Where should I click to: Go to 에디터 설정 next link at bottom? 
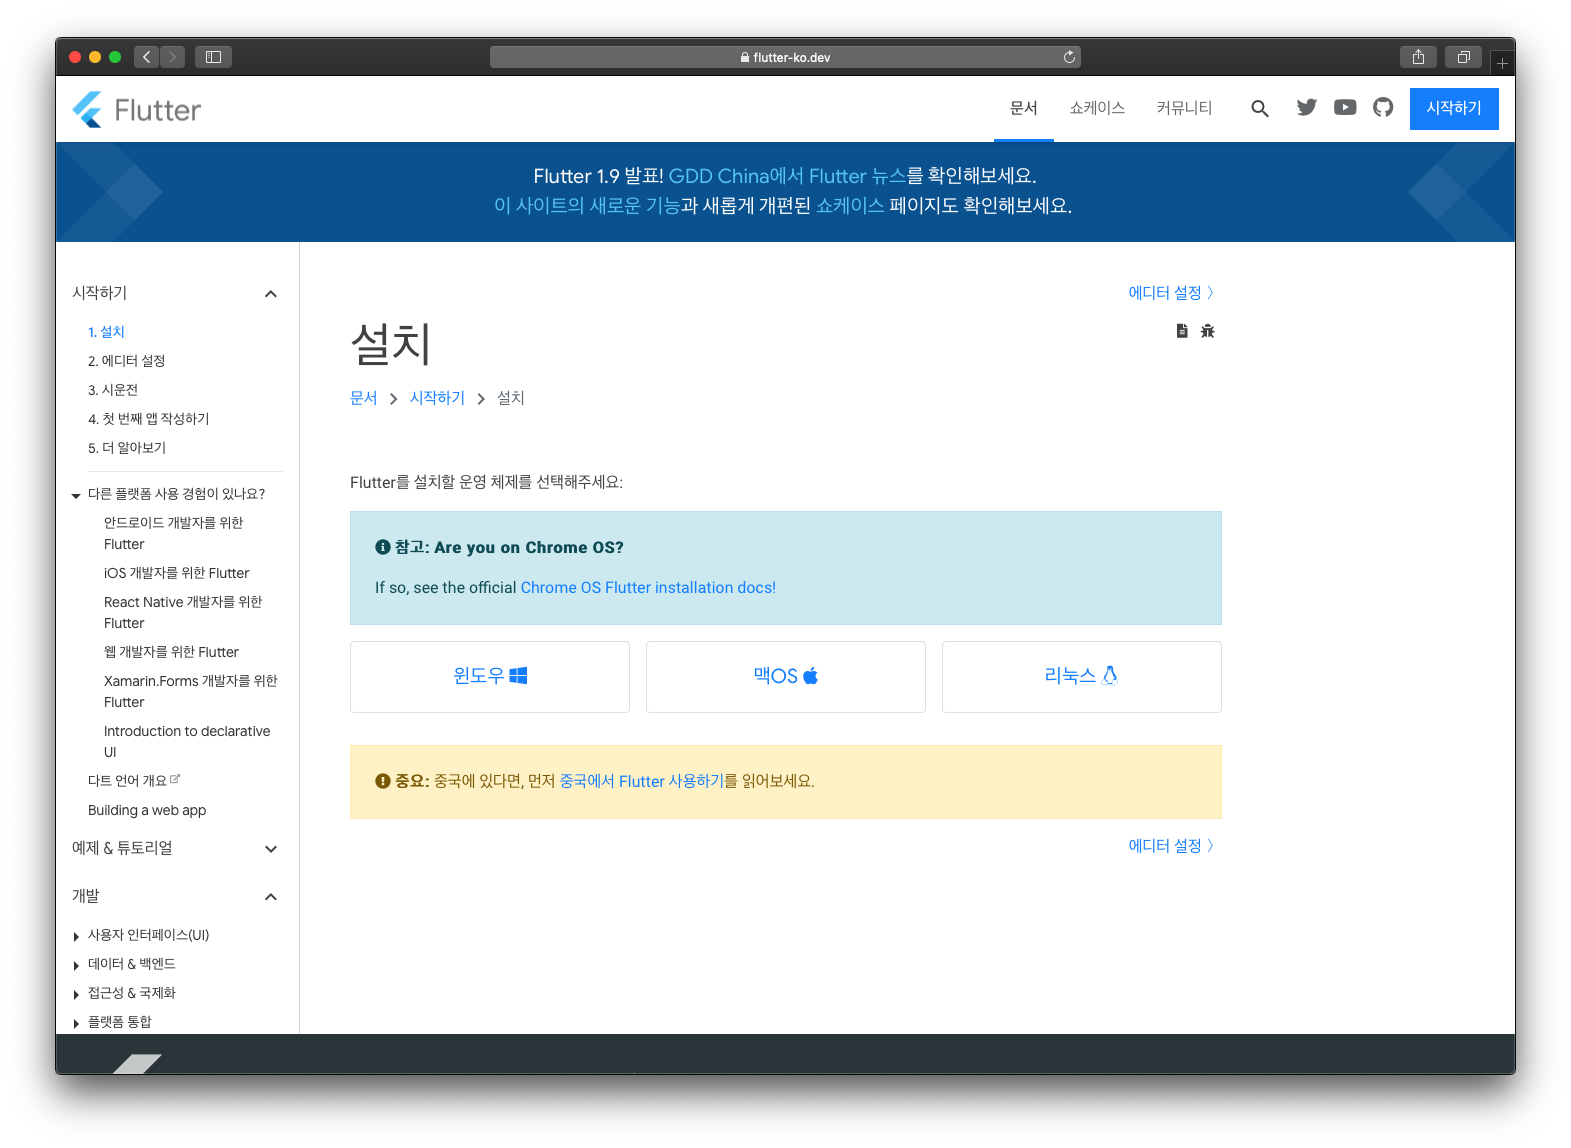pyautogui.click(x=1171, y=846)
